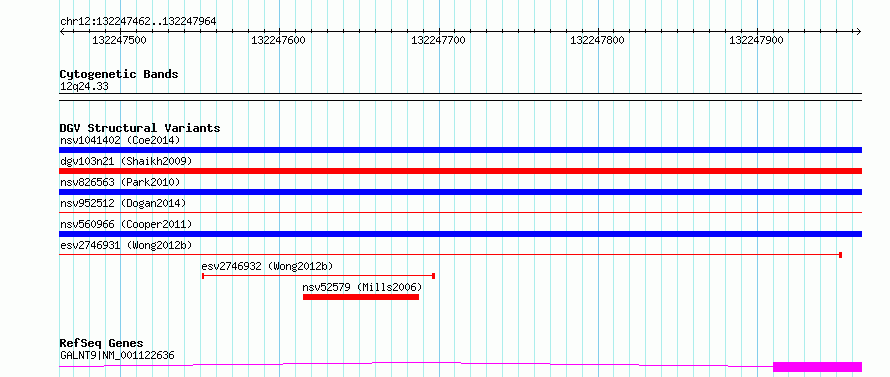The height and width of the screenshot is (377, 890).
Task: Click the RefSeq Genes track title
Action: coord(102,343)
